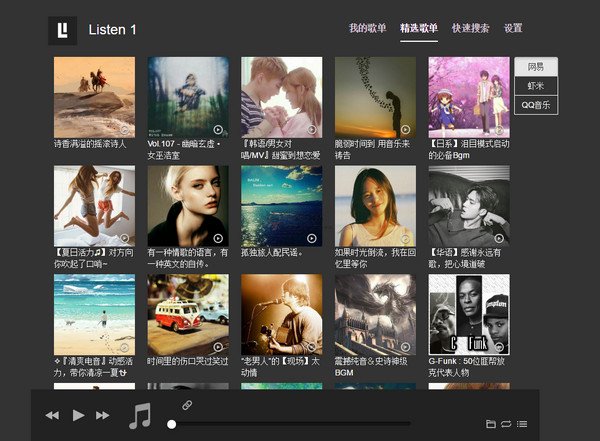Open the dragon castle cover thumbnail
This screenshot has height=441, width=600.
(x=375, y=315)
